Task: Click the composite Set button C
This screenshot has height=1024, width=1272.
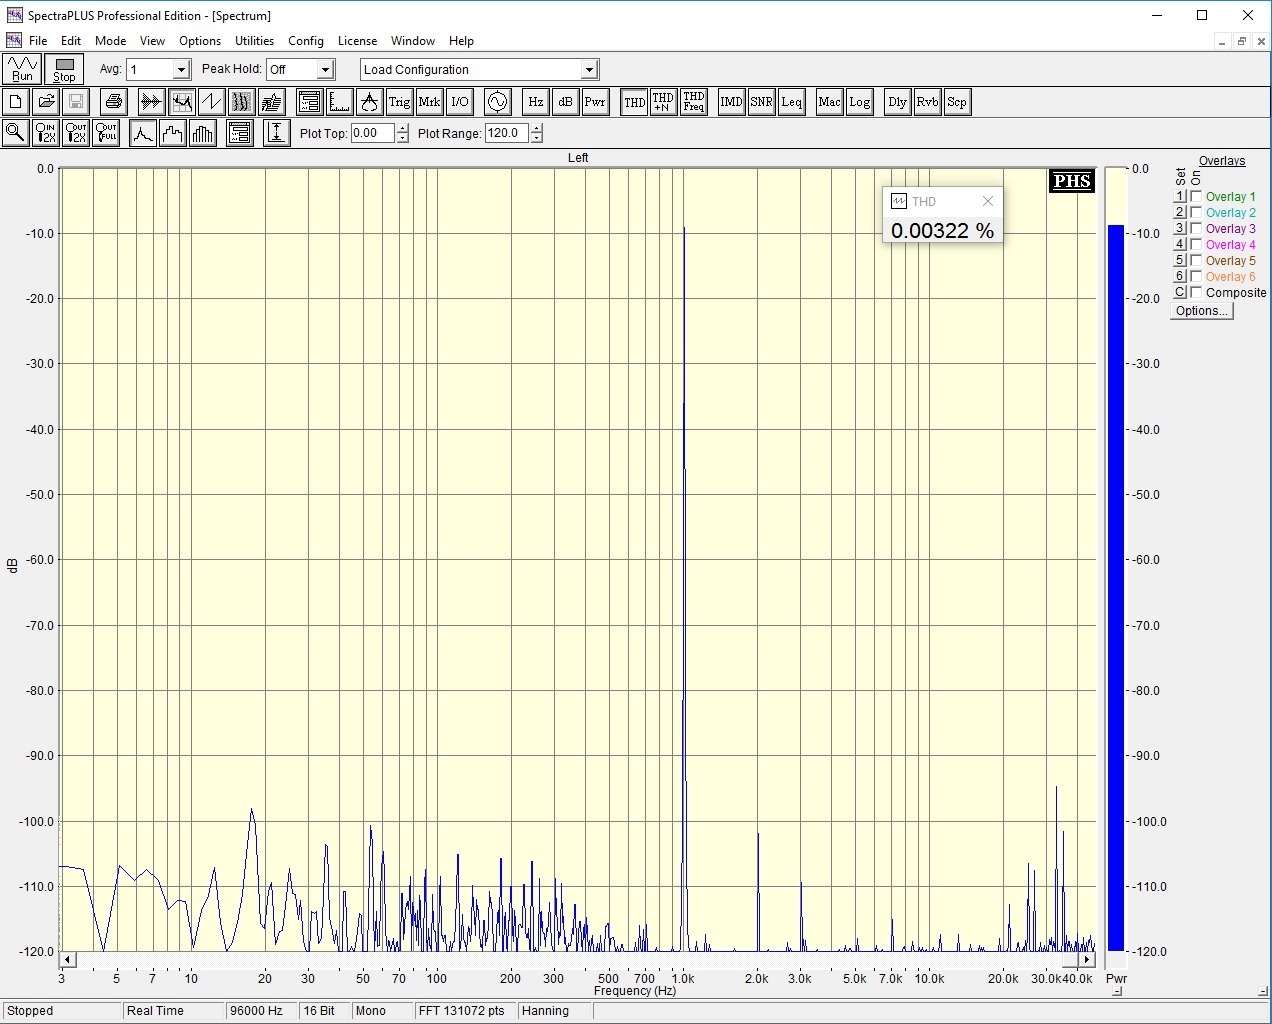Action: tap(1180, 293)
